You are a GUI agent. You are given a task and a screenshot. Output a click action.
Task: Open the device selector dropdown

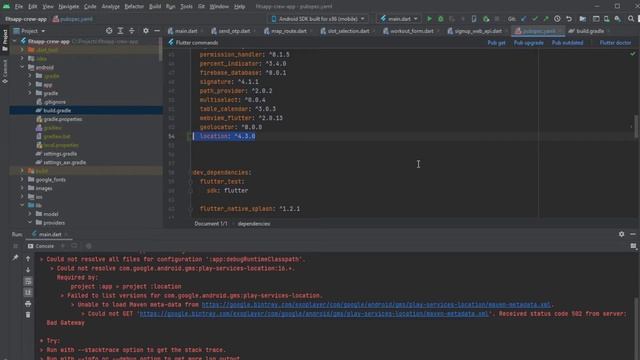(318, 19)
